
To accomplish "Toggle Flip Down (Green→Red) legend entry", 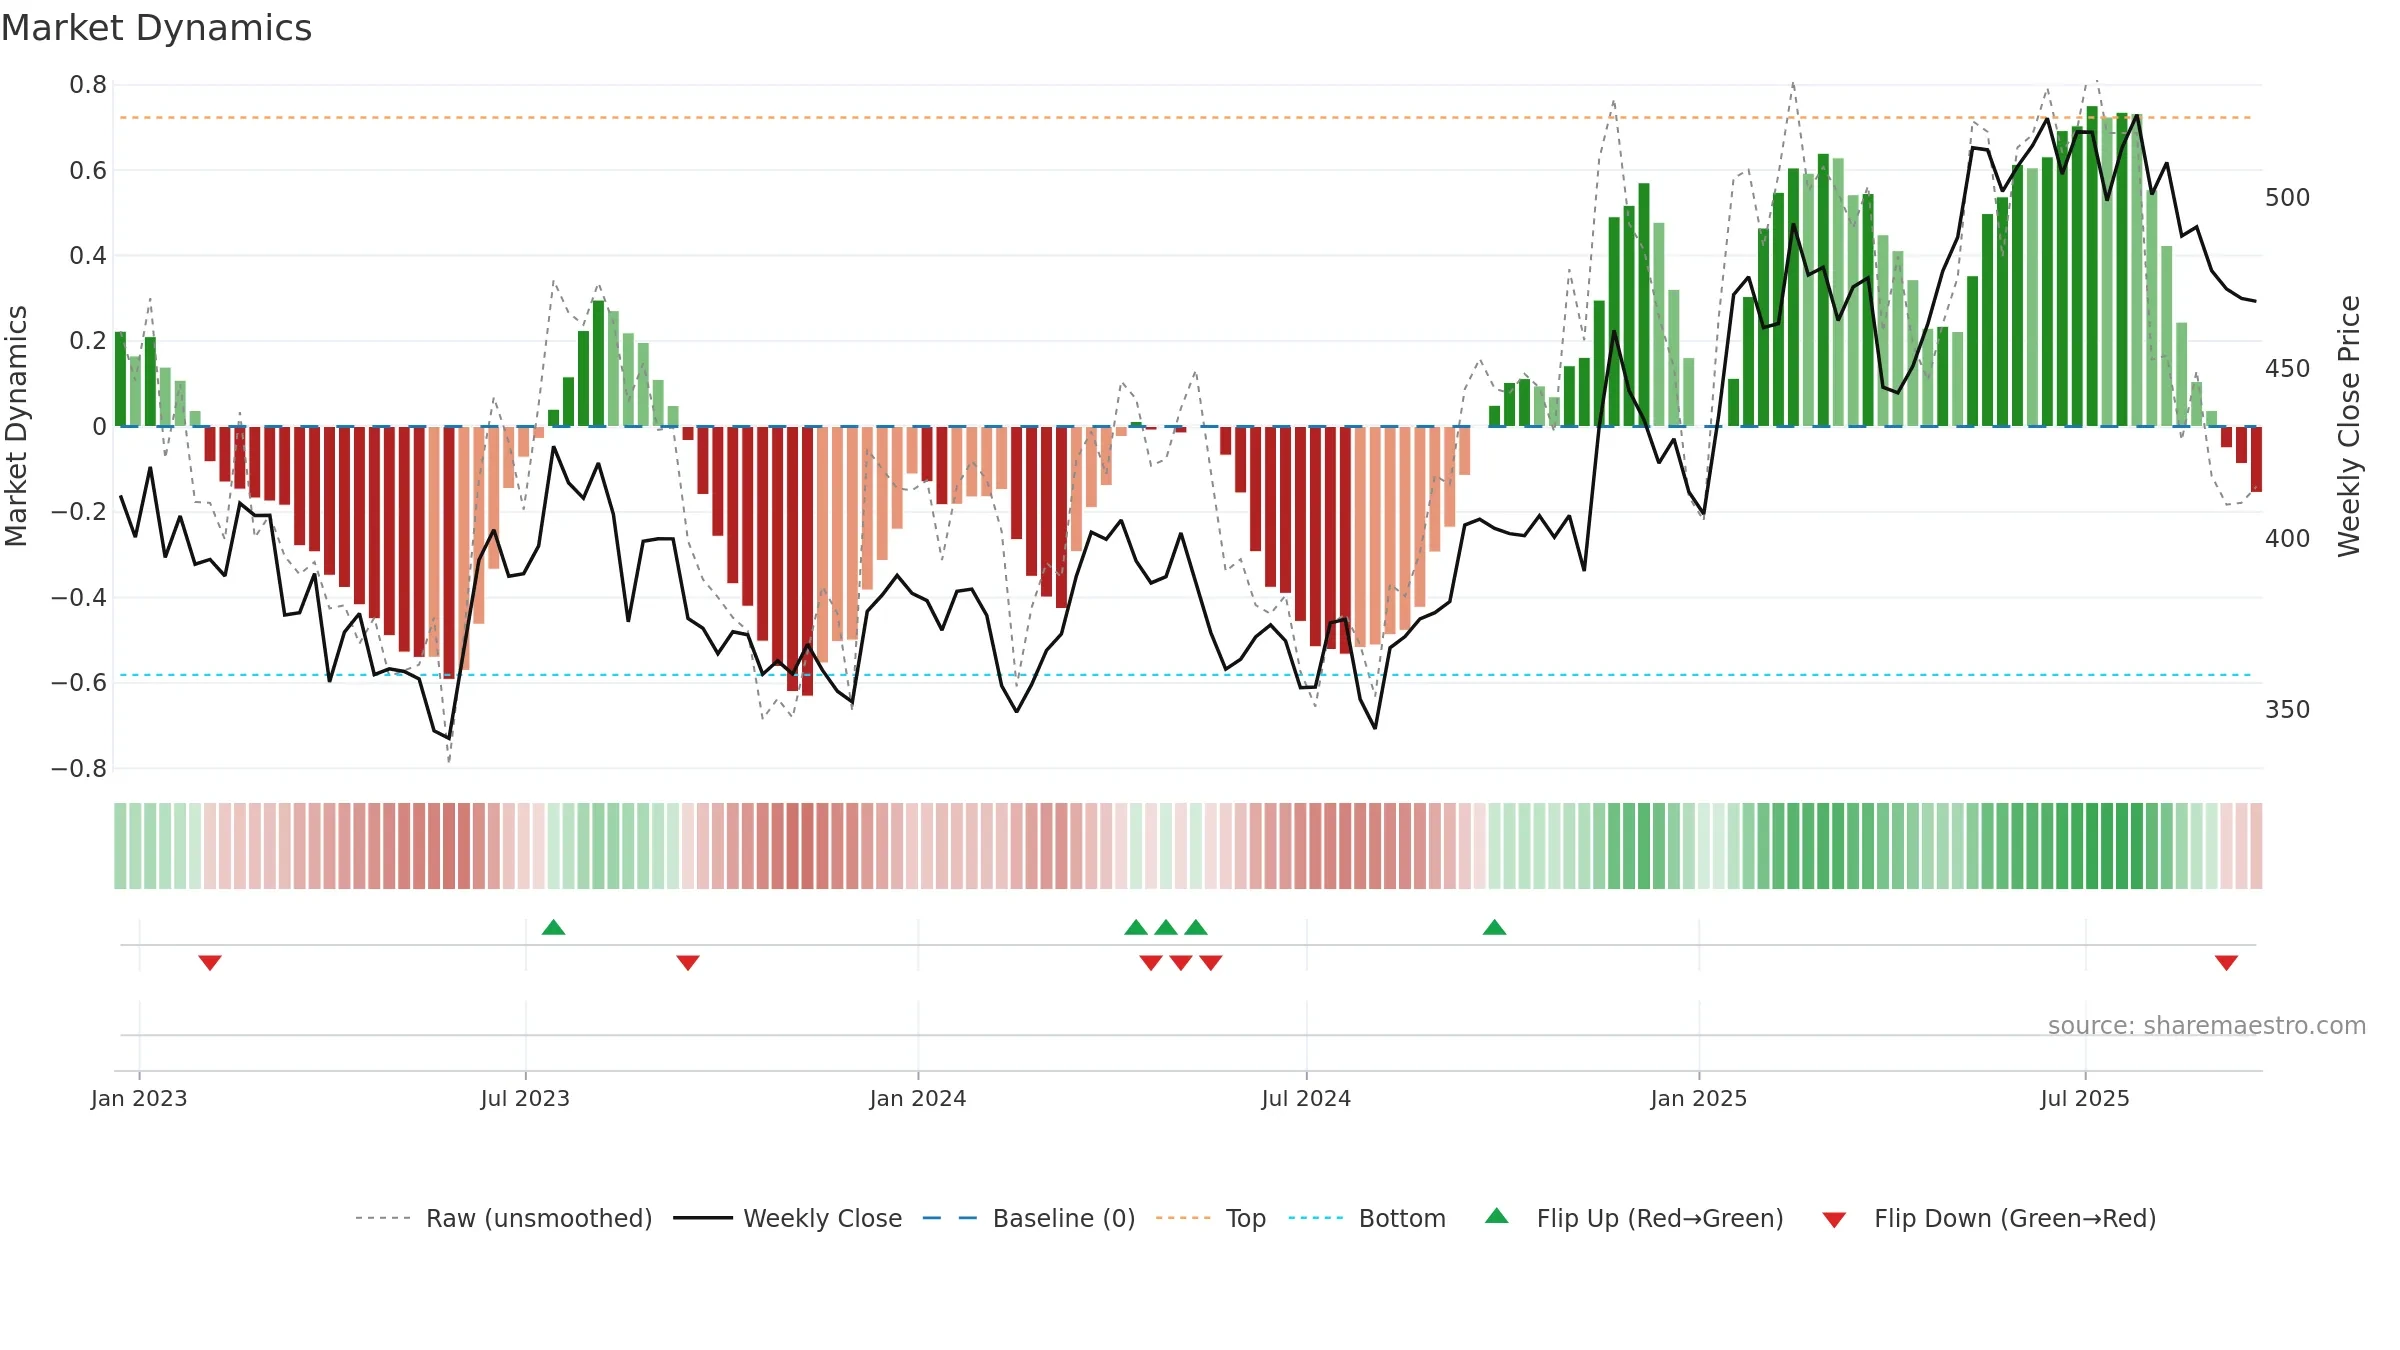I will click(1989, 1218).
